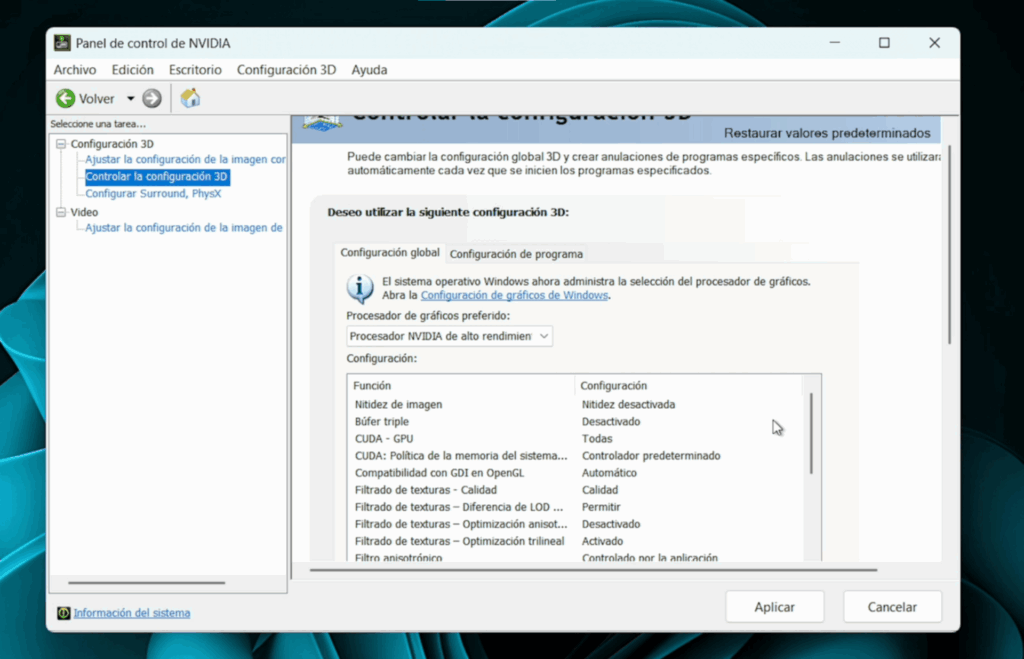Image resolution: width=1024 pixels, height=659 pixels.
Task: Click the Aplicar button
Action: click(775, 607)
